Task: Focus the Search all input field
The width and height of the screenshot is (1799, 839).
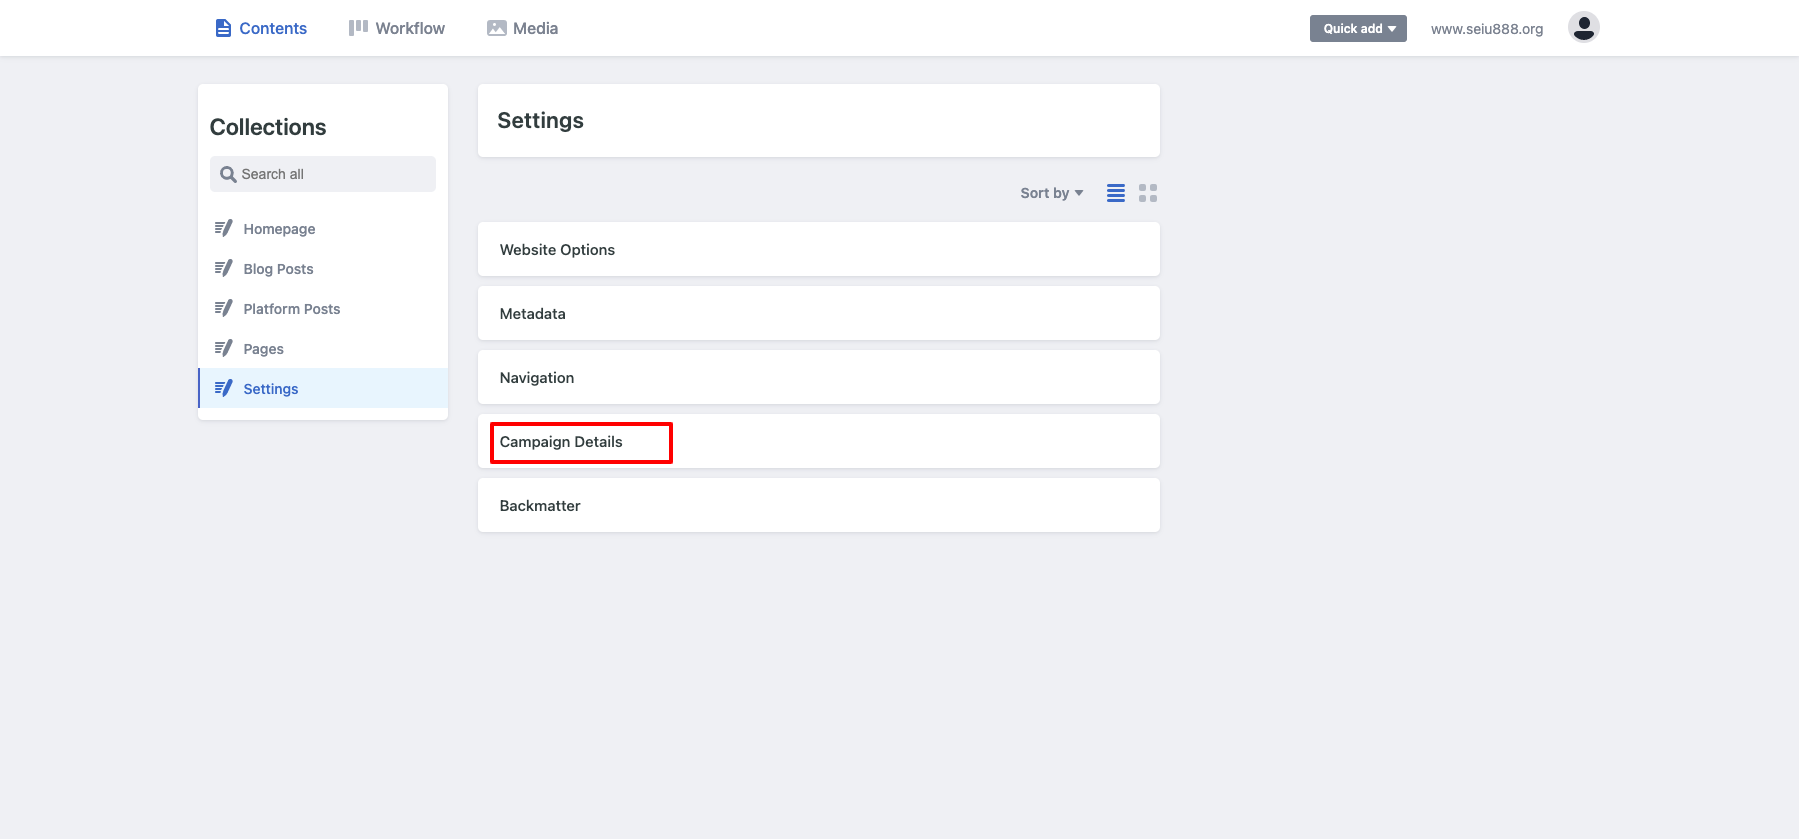Action: pyautogui.click(x=323, y=174)
